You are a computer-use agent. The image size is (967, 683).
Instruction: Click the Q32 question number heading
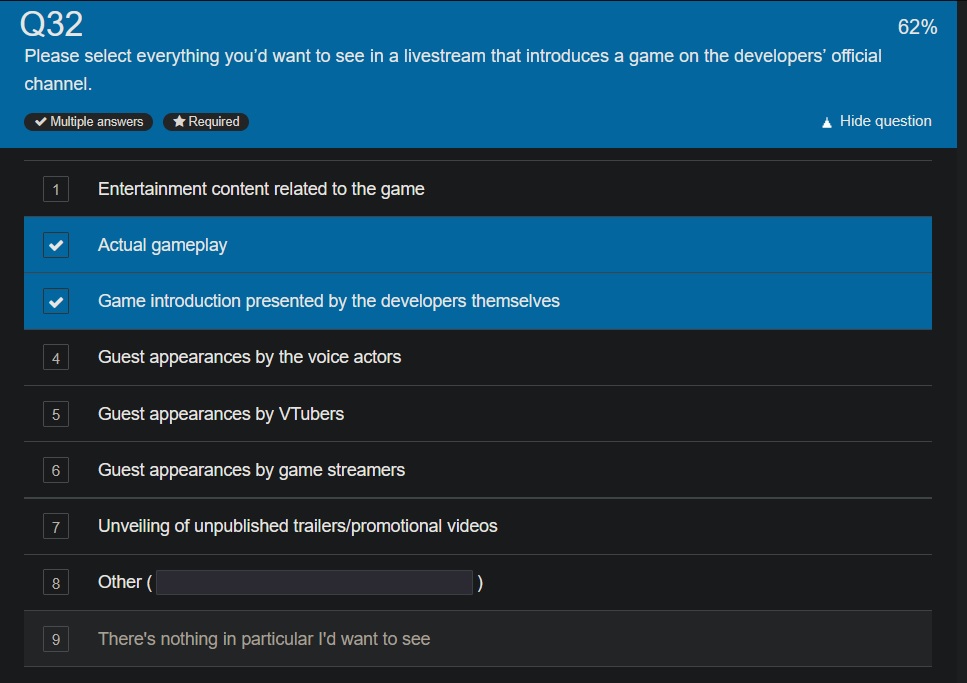(51, 24)
